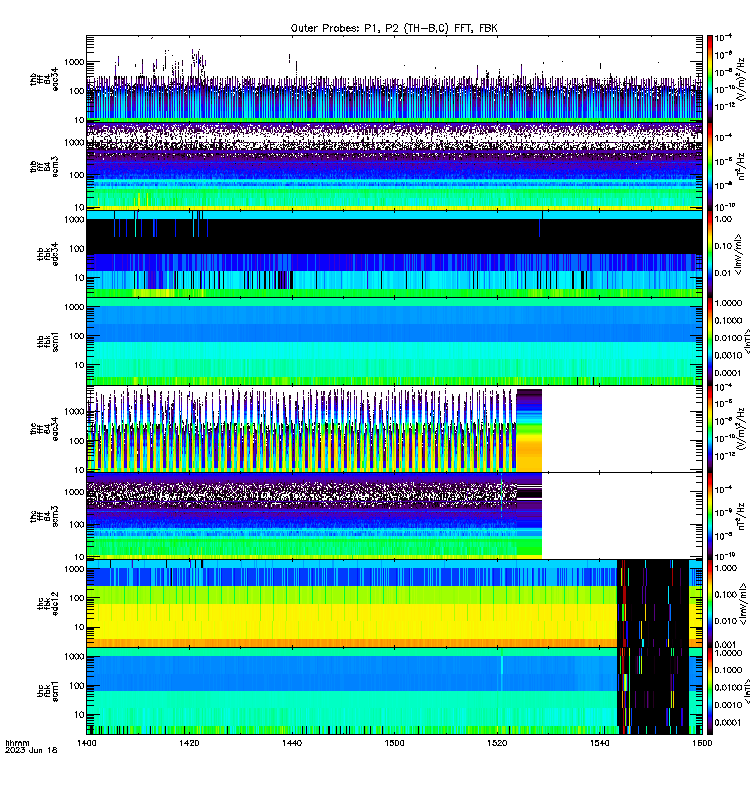
Task: Click the color bar beside the thb fbk scm1 panel
Action: (x=710, y=341)
